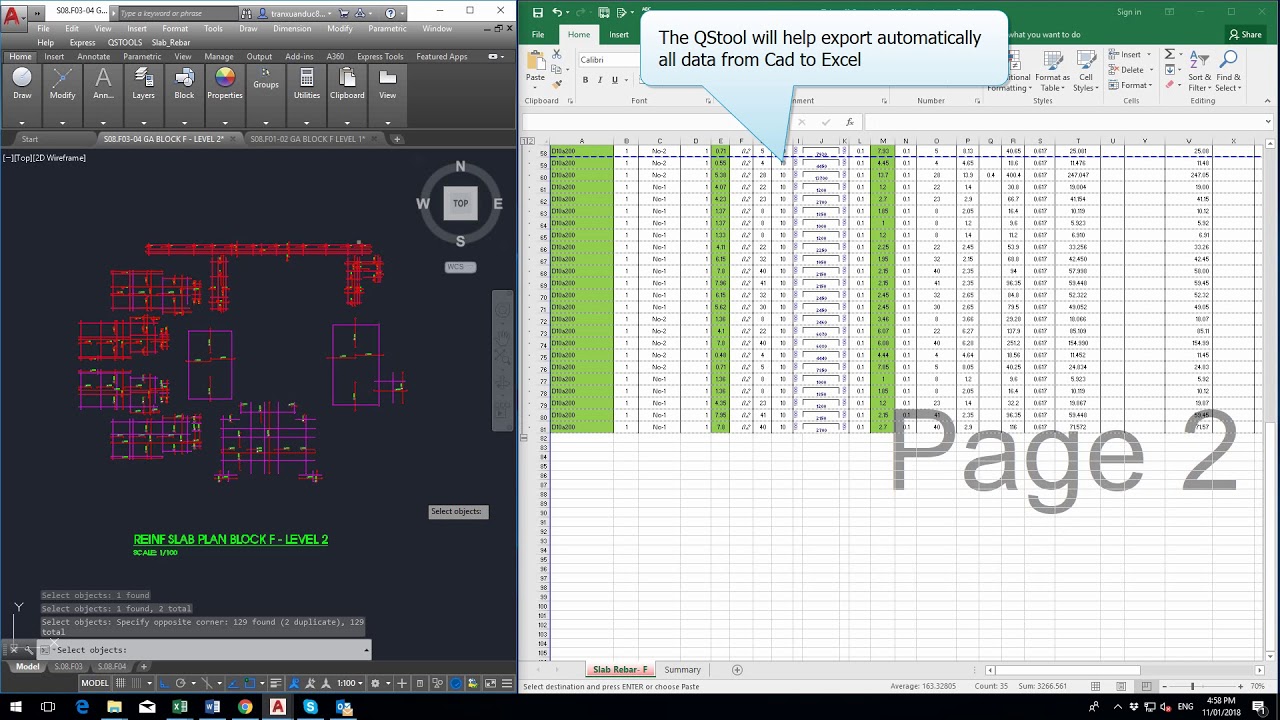Switch to the S.08.F03 layout tab
Screen dimensions: 1280x720
pyautogui.click(x=69, y=667)
